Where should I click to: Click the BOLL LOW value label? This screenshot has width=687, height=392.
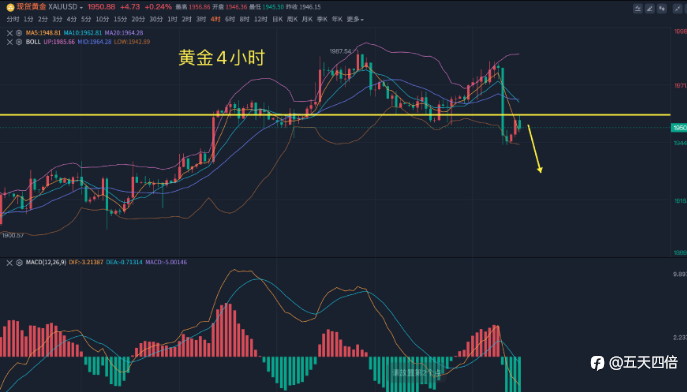[132, 42]
